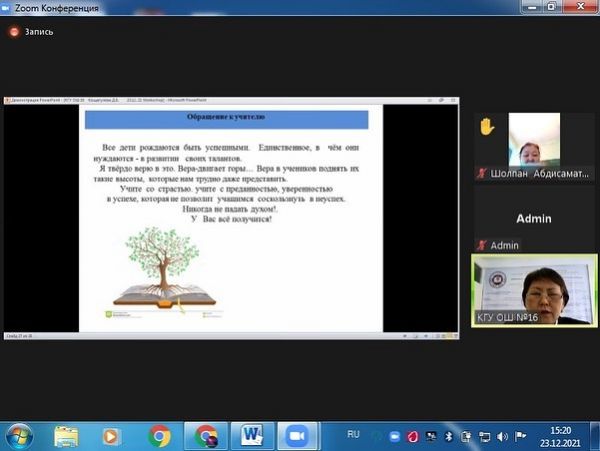Select the КГУ ОШ №16 speaker video tile

click(533, 290)
